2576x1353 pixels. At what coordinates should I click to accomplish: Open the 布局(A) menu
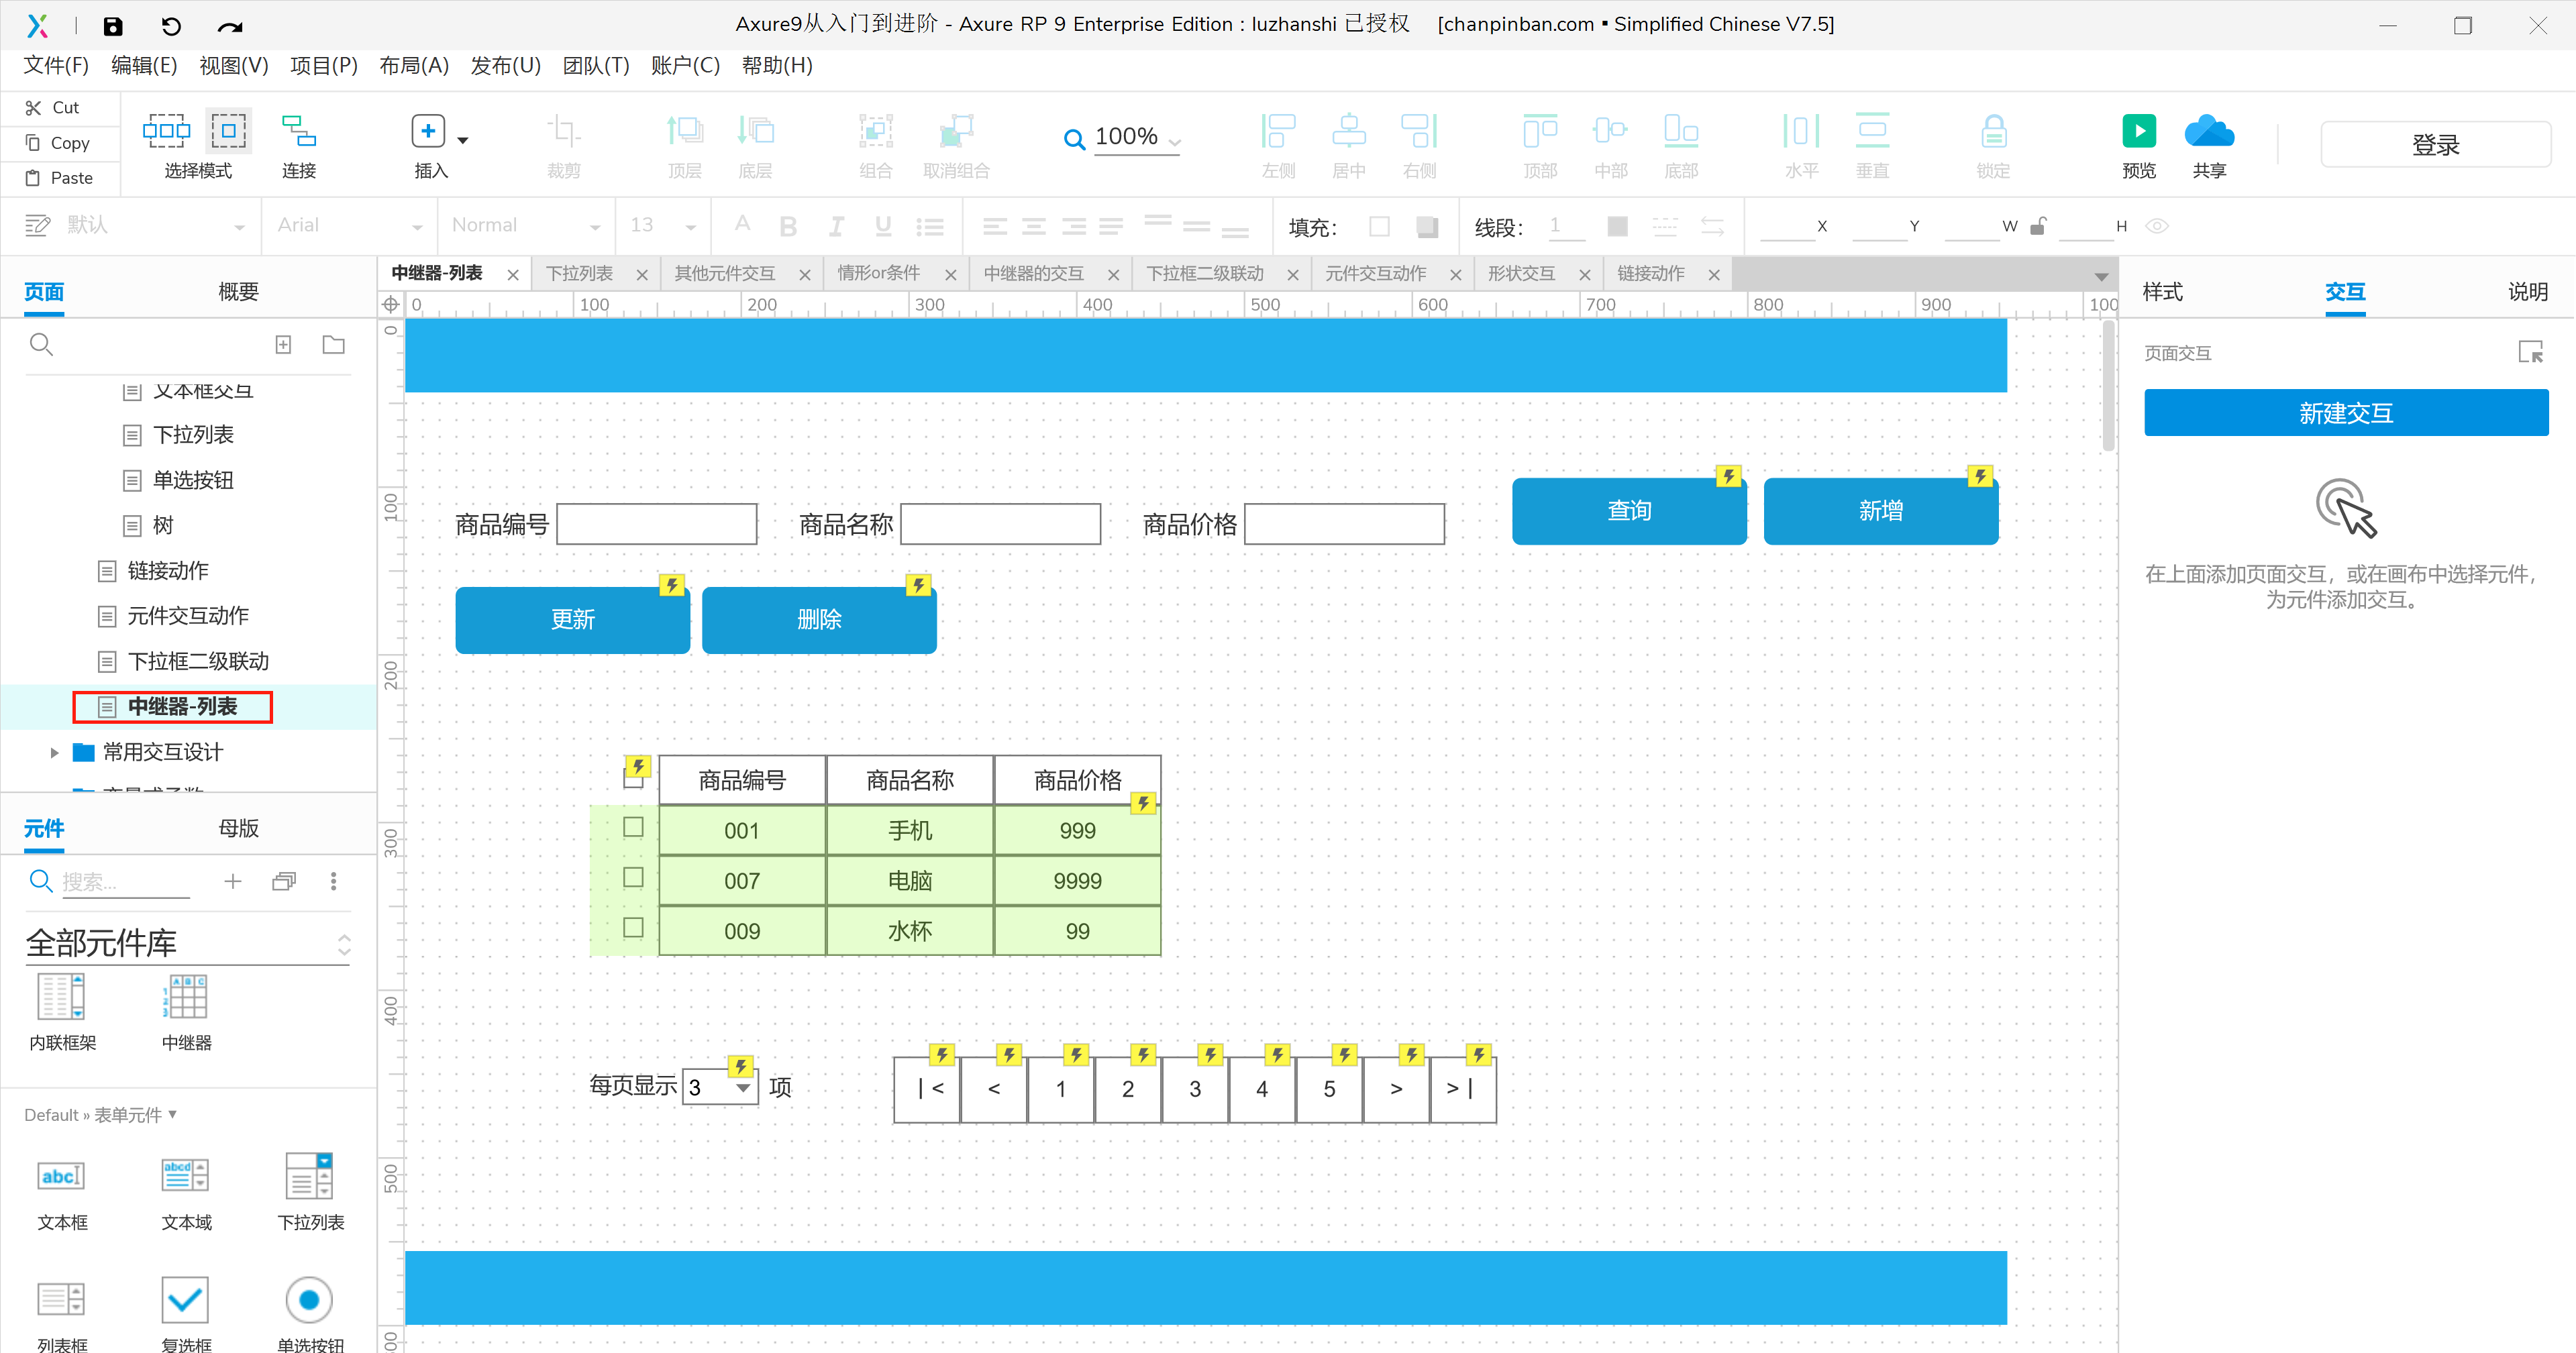click(x=413, y=66)
